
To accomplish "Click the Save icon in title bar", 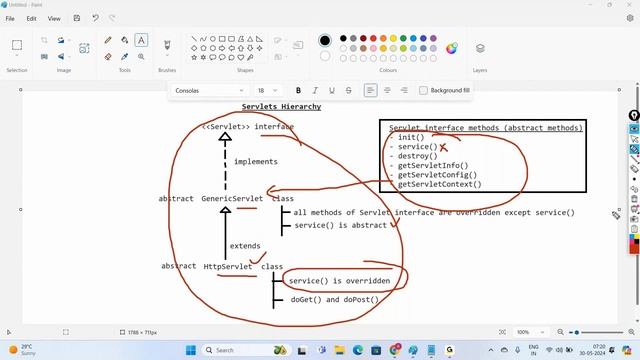I will pyautogui.click(x=77, y=18).
